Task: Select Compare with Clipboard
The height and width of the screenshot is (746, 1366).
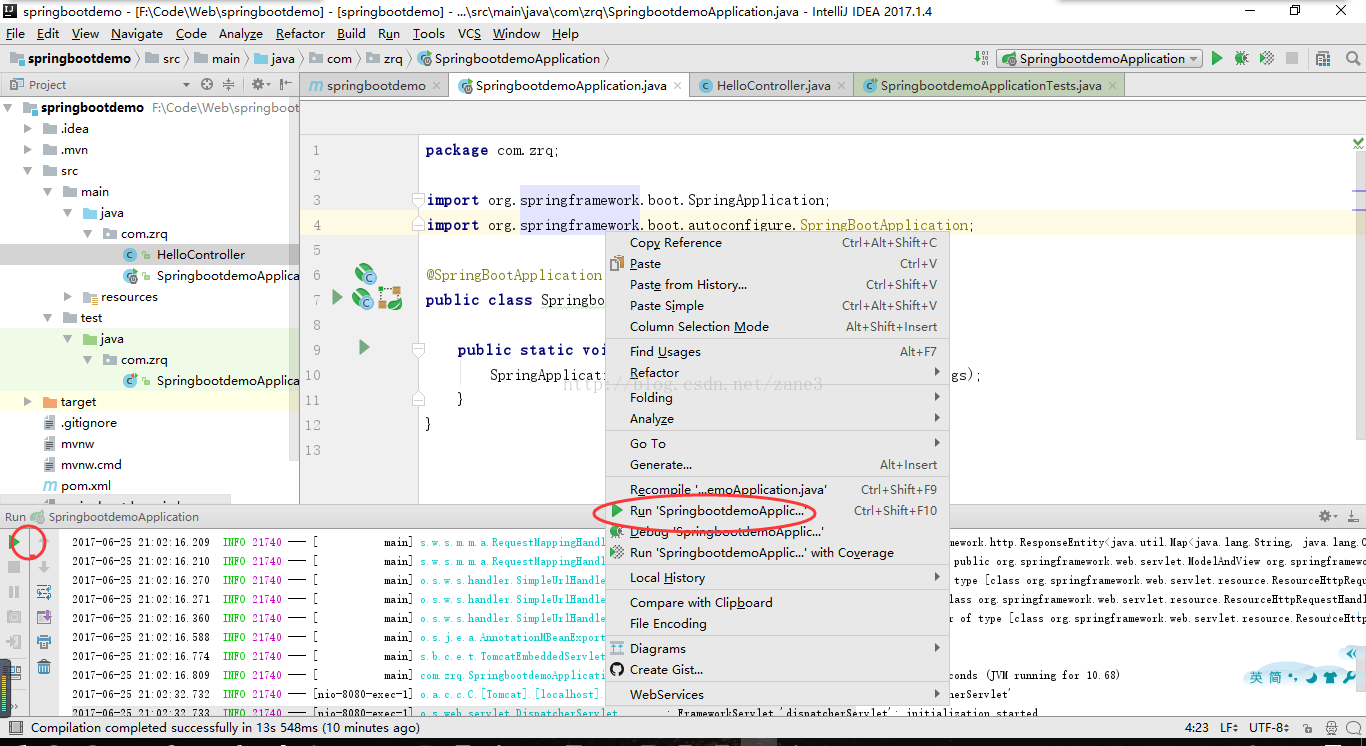Action: tap(776, 602)
